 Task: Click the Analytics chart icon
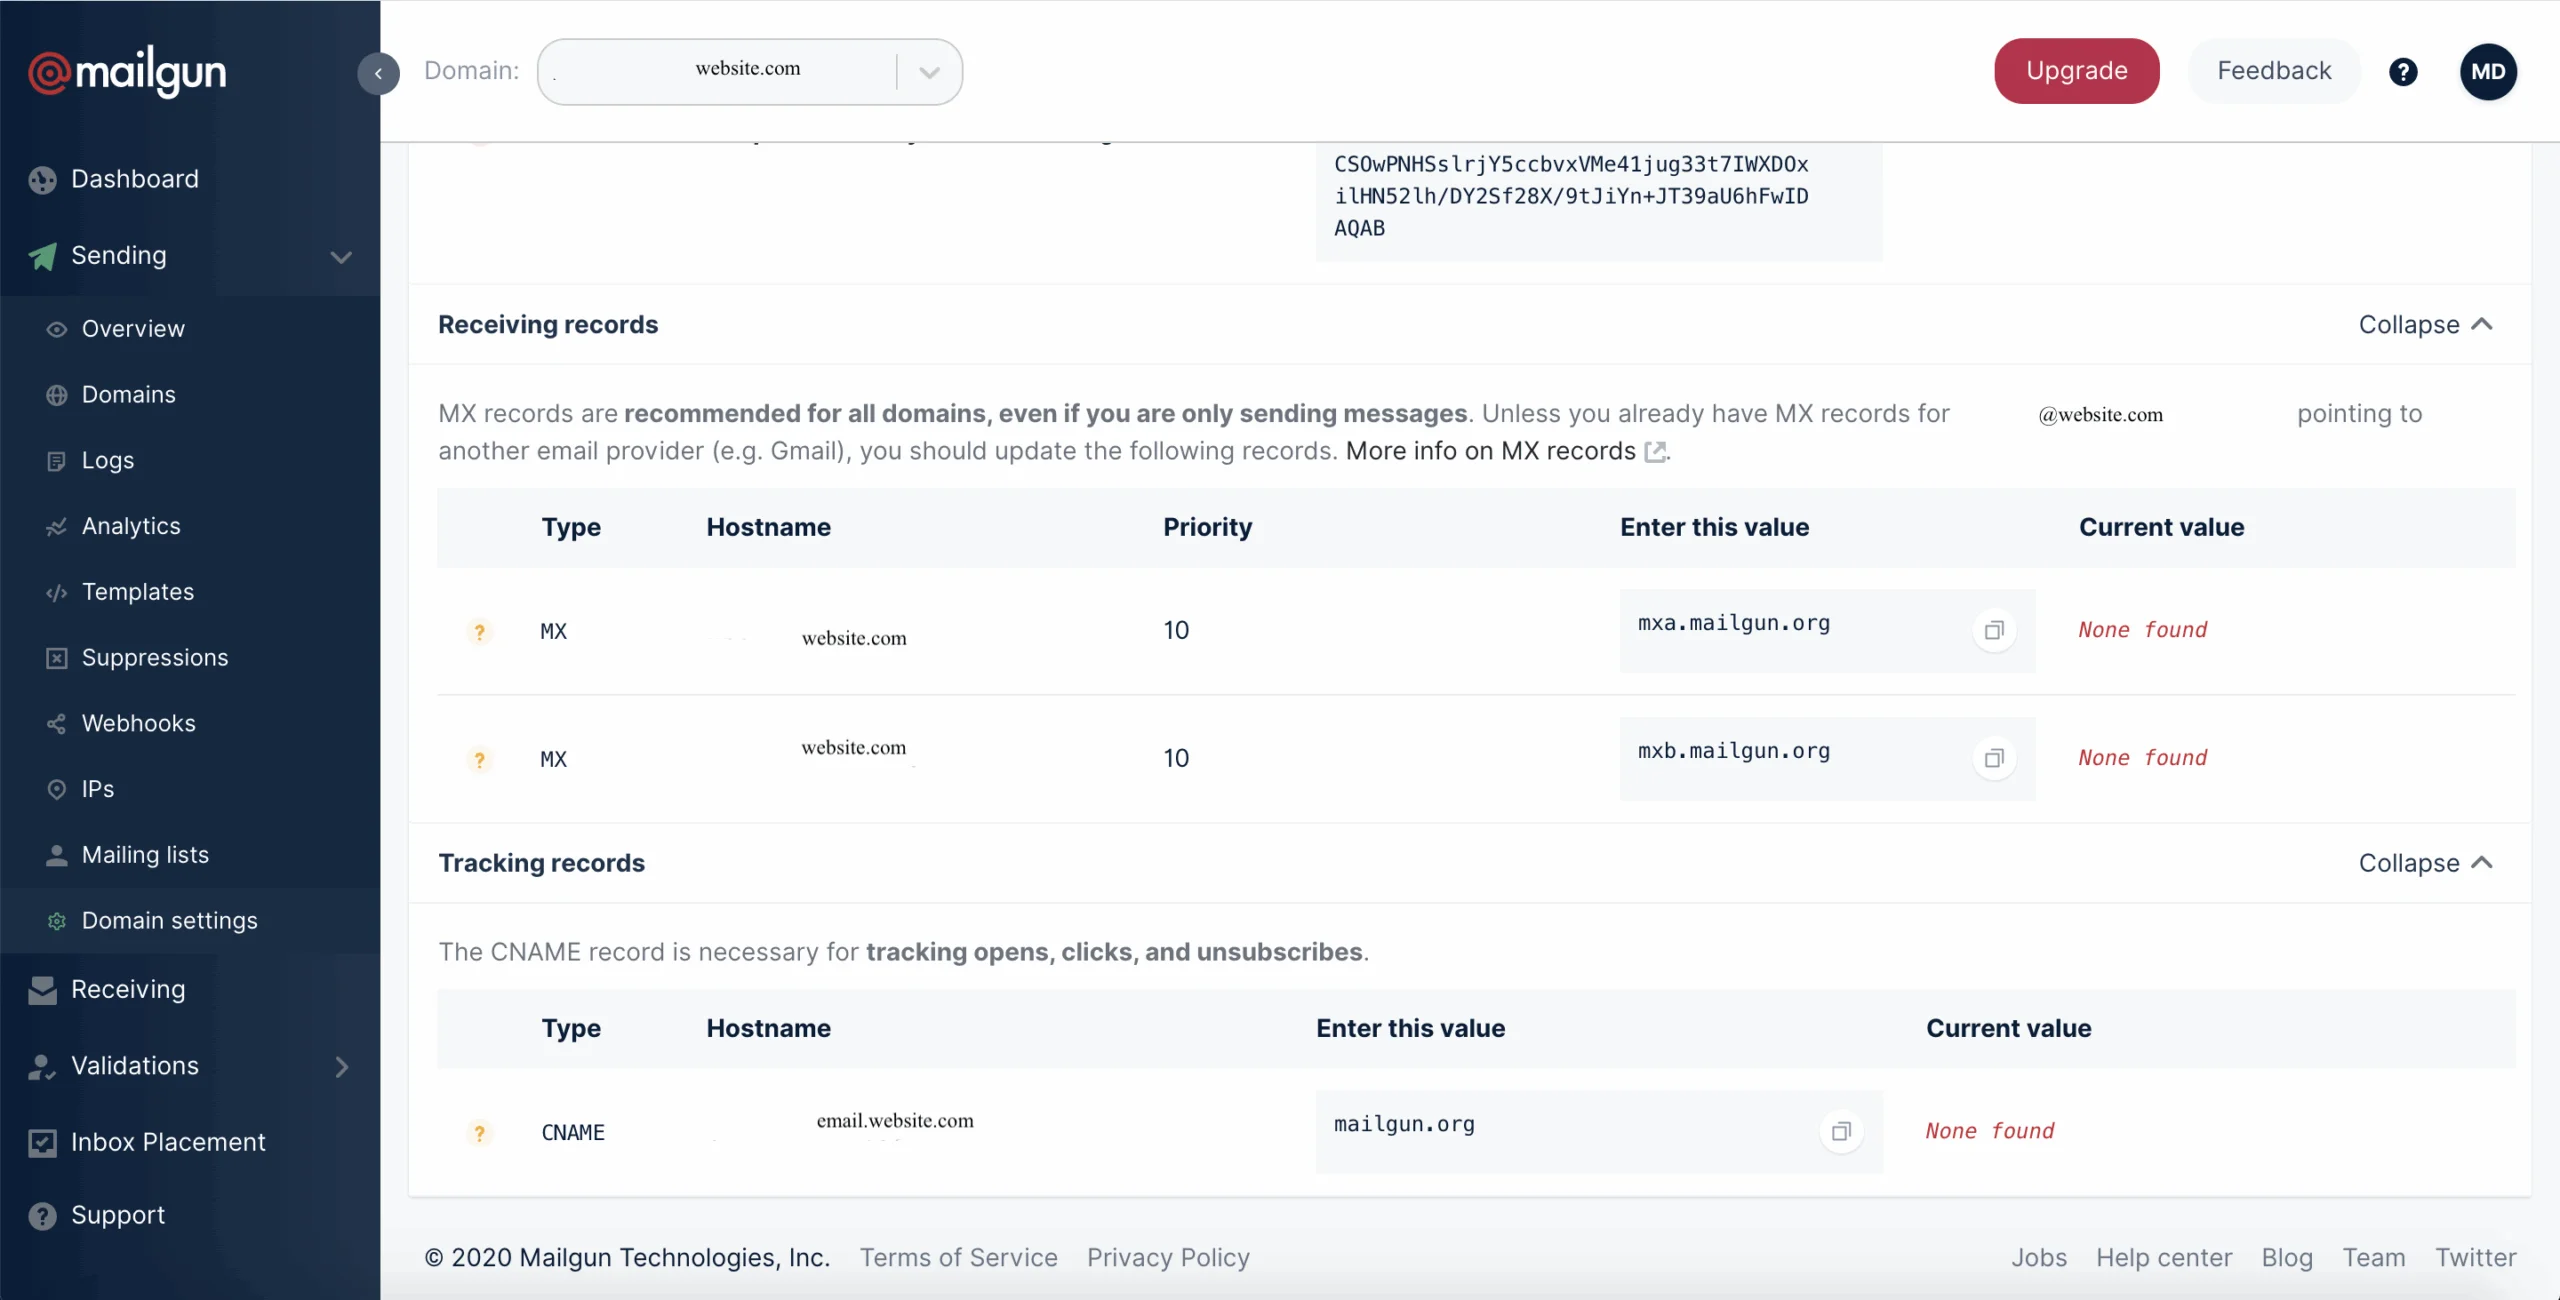pyautogui.click(x=57, y=527)
